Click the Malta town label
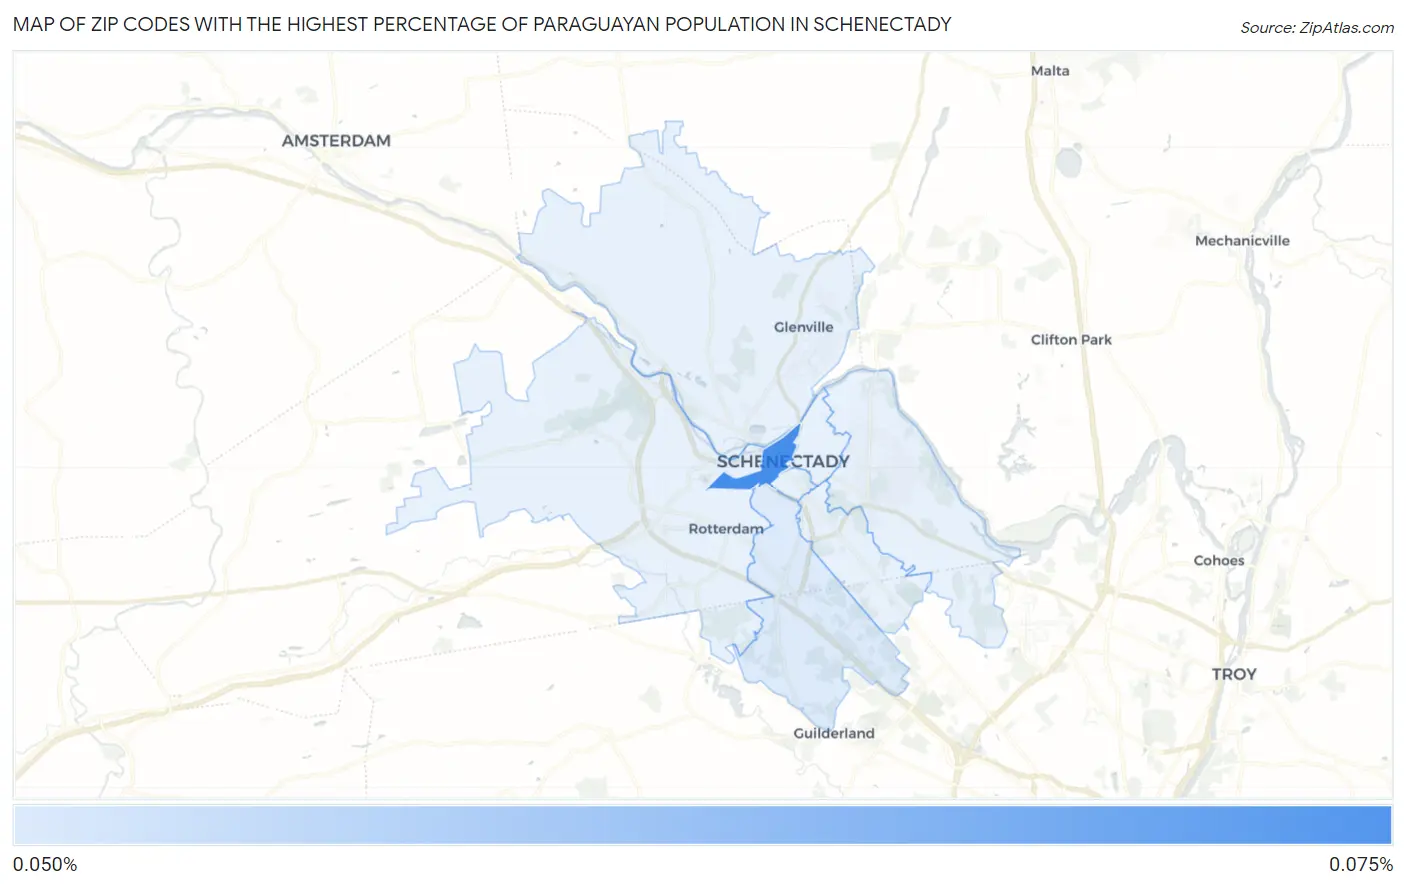 [x=1050, y=71]
